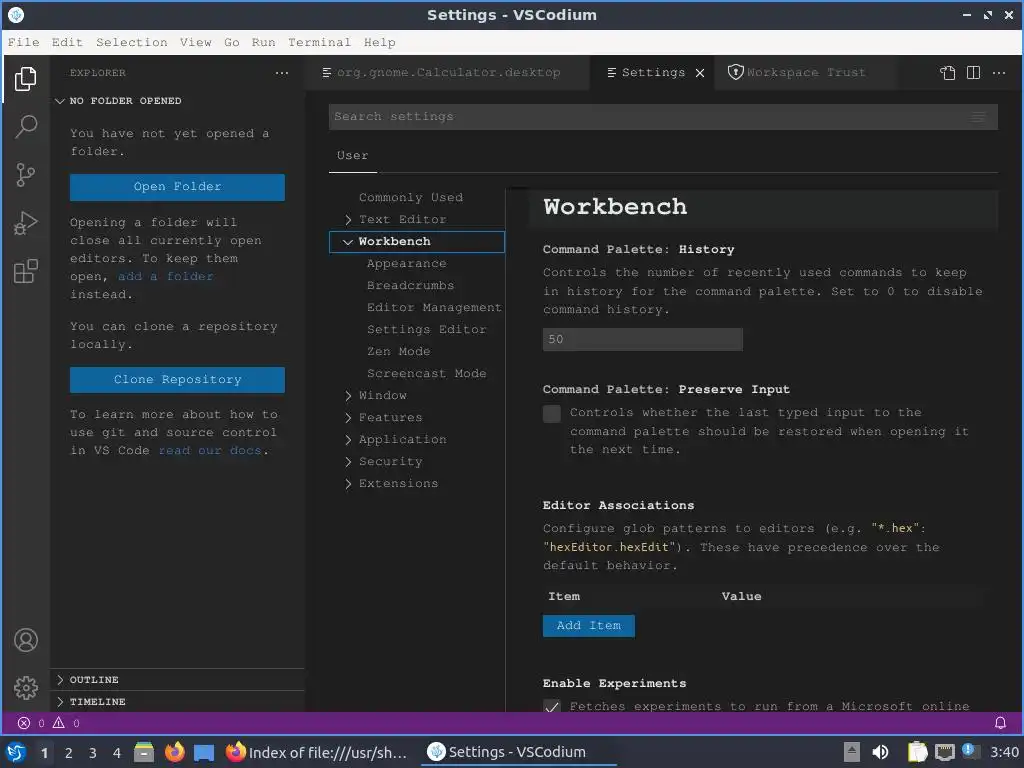Switch to Firefox 'Index of file' window

click(317, 752)
